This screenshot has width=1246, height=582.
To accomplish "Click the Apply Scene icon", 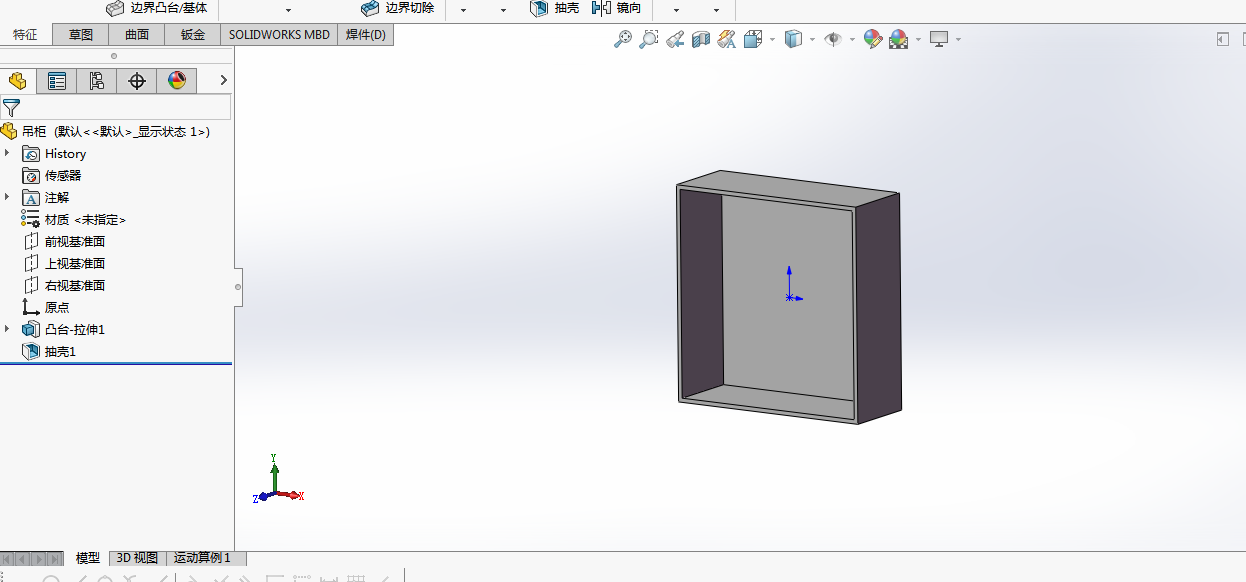I will tap(899, 39).
